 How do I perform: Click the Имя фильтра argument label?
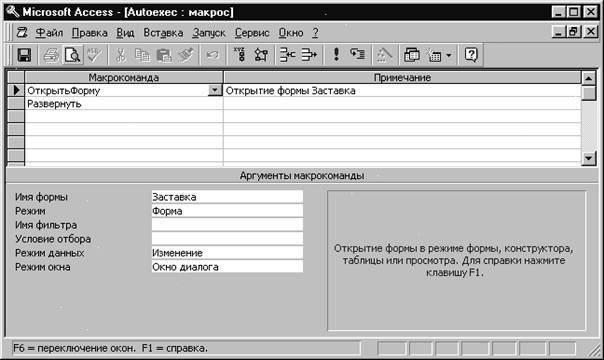(46, 225)
